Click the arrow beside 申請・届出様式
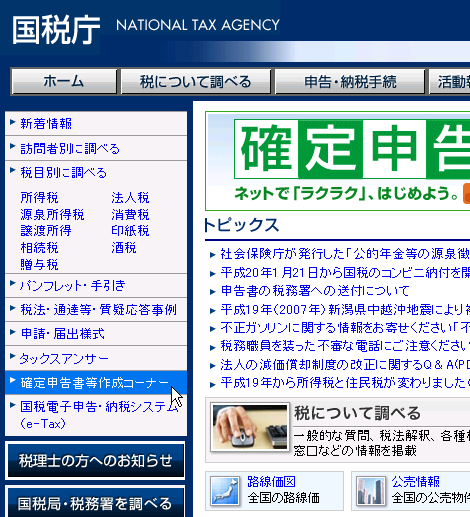The height and width of the screenshot is (517, 470). point(13,332)
